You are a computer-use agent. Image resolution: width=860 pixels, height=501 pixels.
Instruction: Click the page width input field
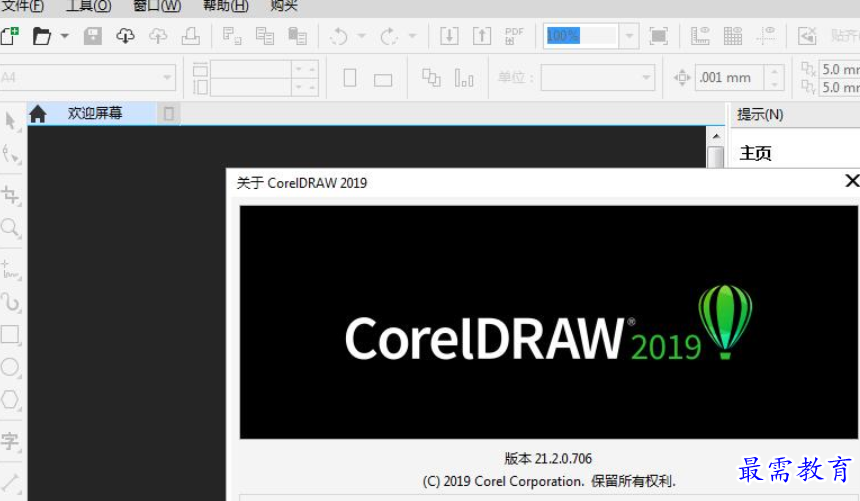[x=251, y=70]
